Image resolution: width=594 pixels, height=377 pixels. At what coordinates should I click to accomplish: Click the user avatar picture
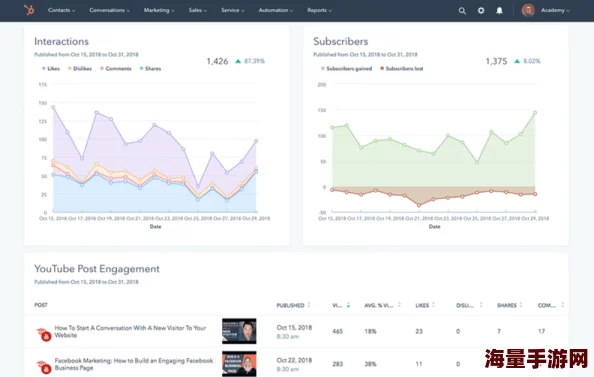(528, 10)
